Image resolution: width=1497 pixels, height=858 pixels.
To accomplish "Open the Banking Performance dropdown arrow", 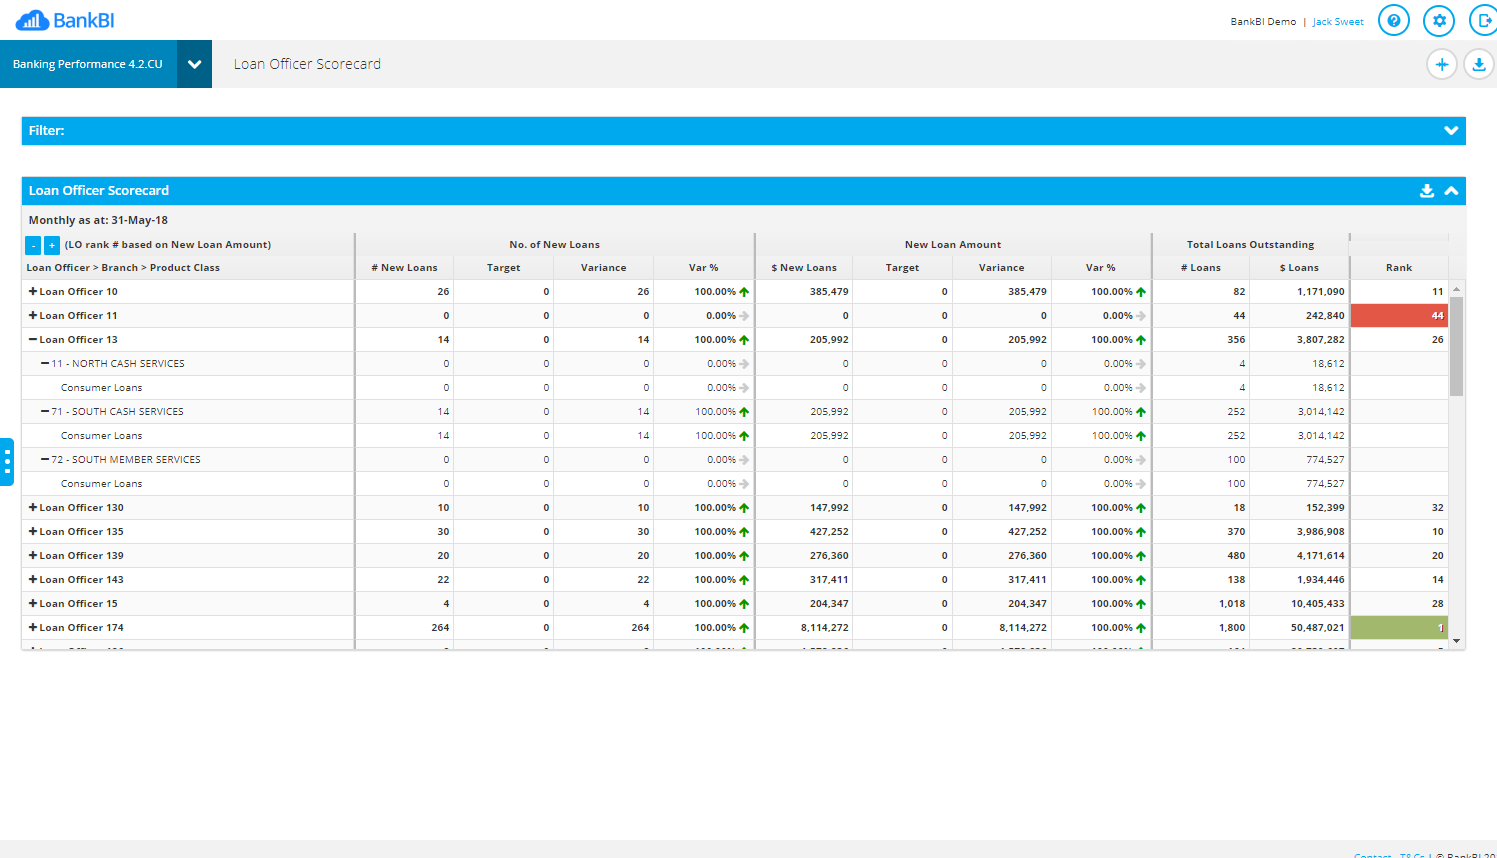I will pos(194,64).
